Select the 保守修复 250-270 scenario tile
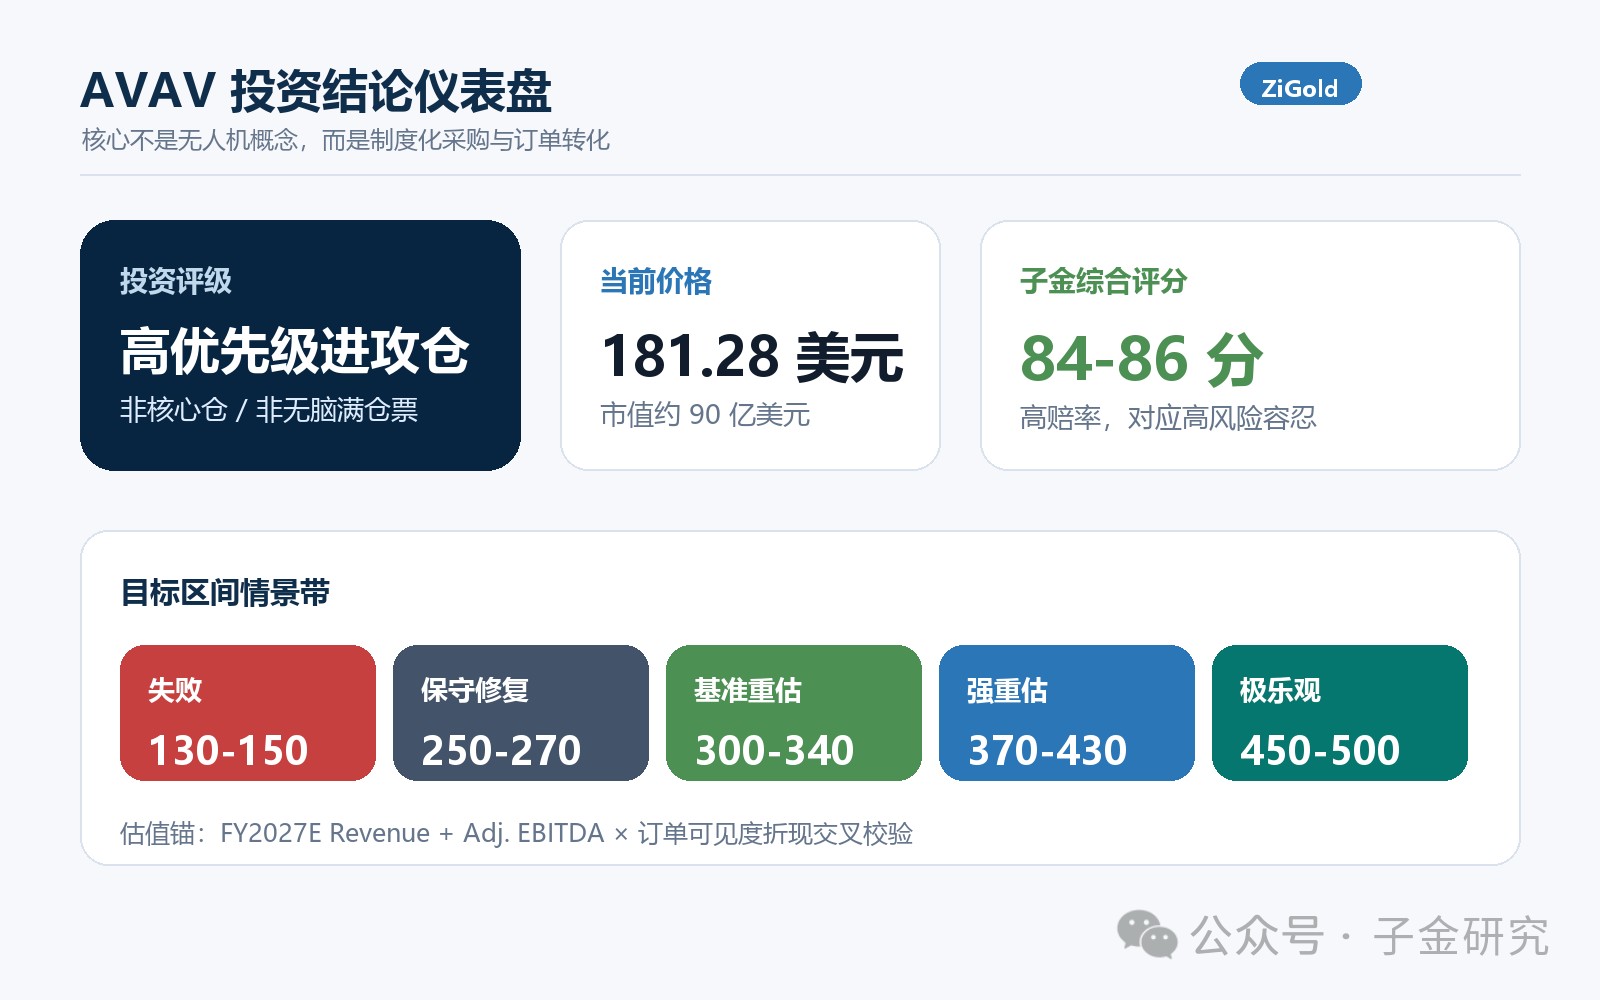The image size is (1600, 1000). 521,713
